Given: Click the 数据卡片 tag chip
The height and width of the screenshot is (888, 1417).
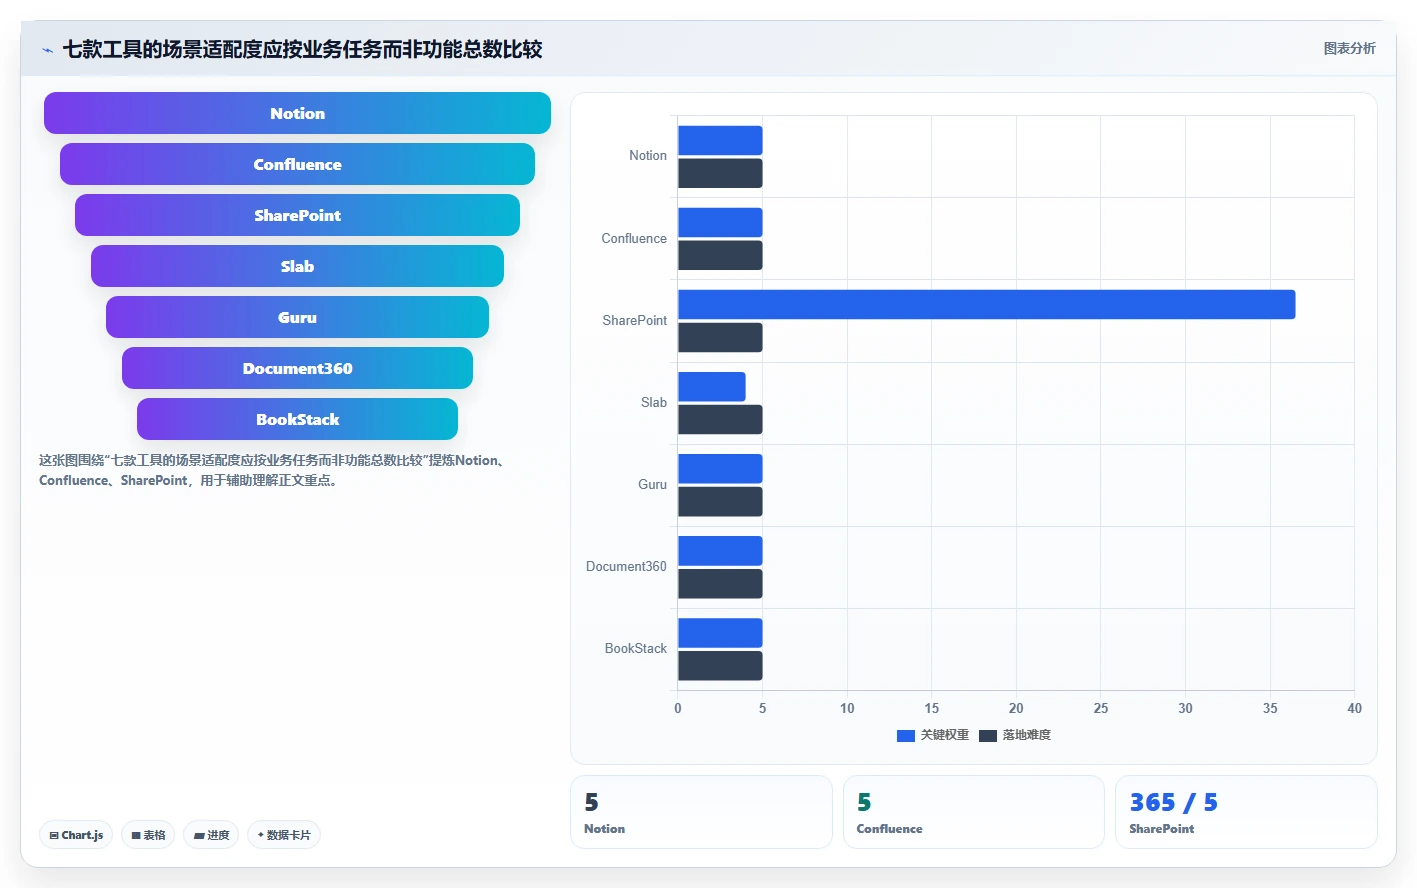Looking at the screenshot, I should pyautogui.click(x=284, y=835).
